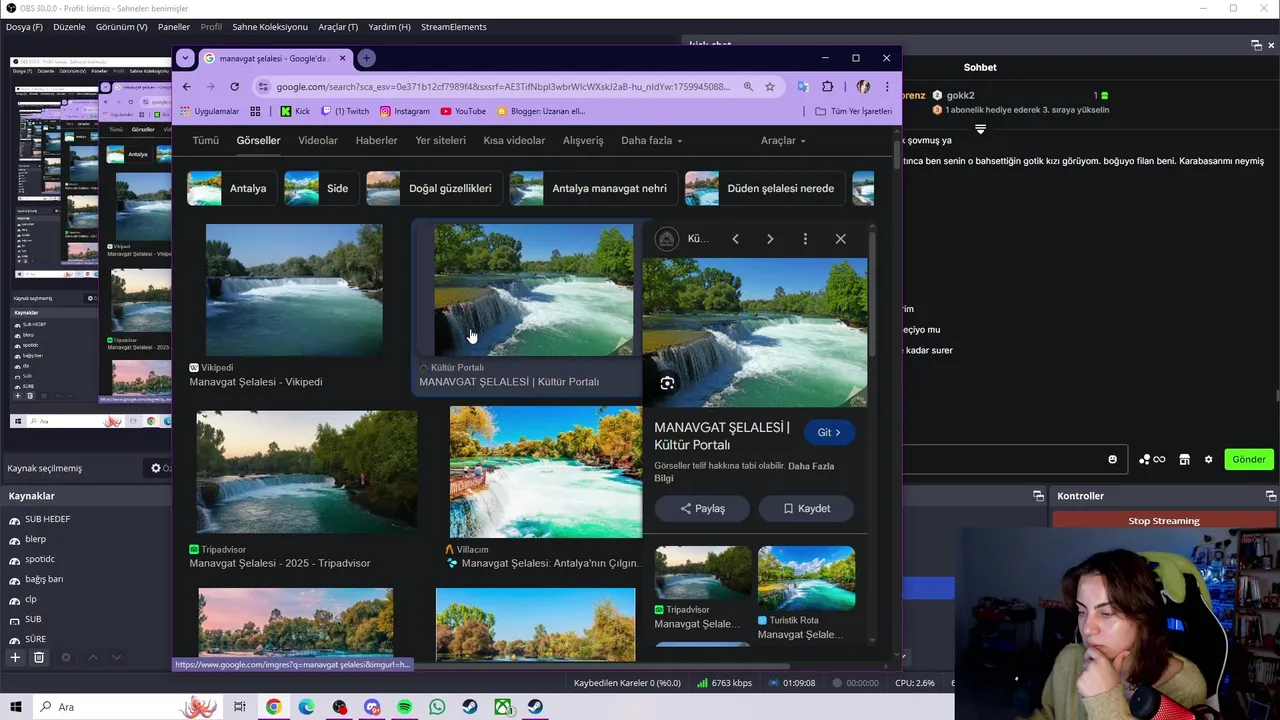Viewport: 1280px width, 720px height.
Task: Show the next image in the preview panel
Action: [770, 239]
